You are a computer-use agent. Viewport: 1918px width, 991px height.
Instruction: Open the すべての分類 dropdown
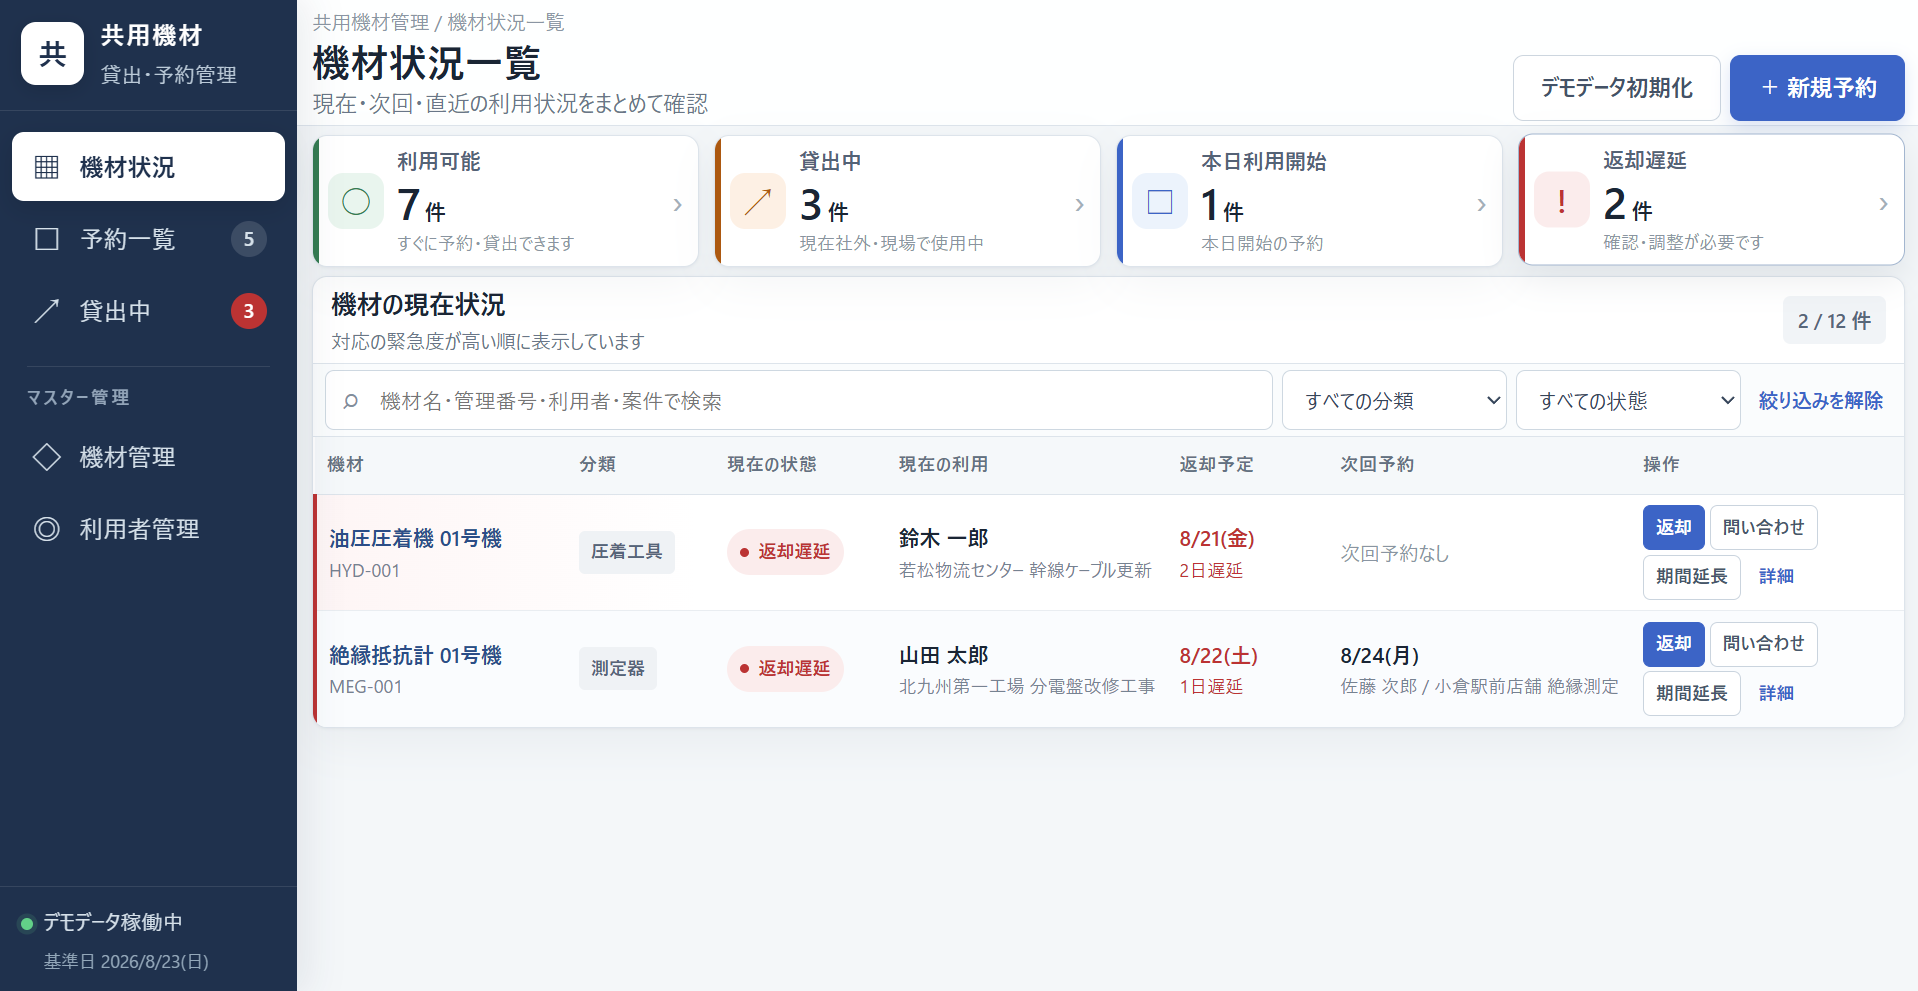[1394, 400]
